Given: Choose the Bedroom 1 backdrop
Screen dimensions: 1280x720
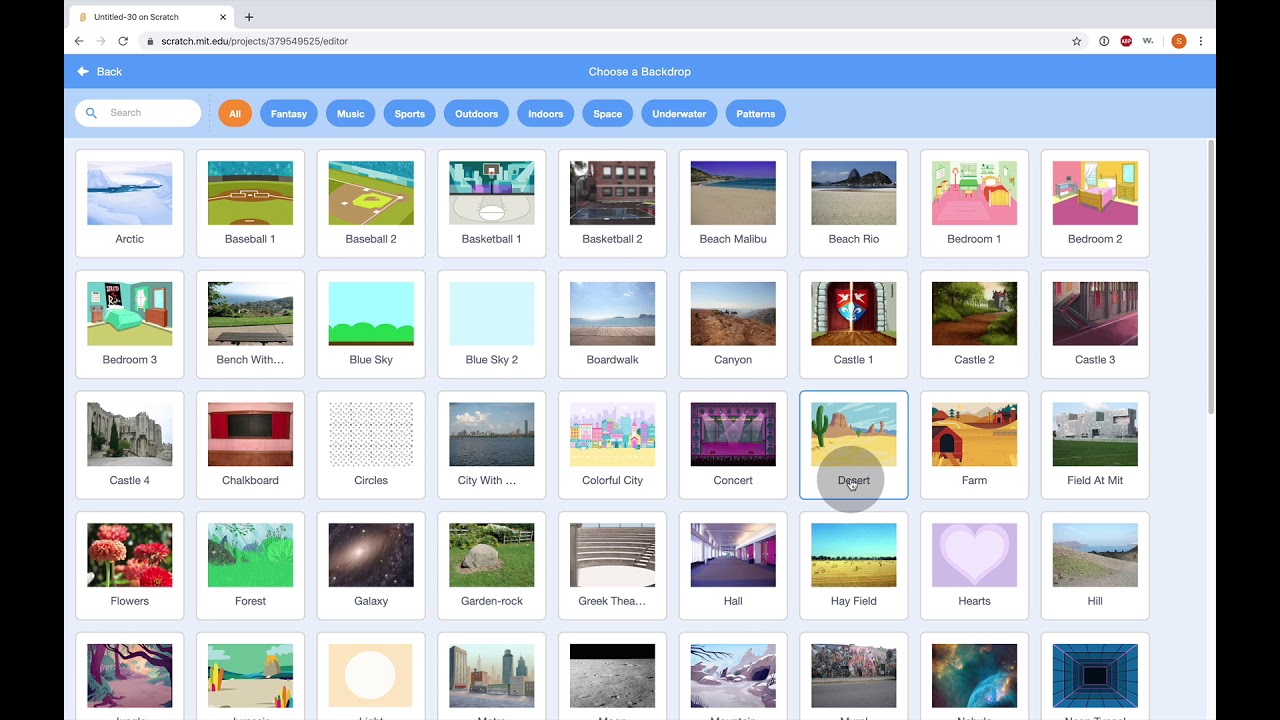Looking at the screenshot, I should pyautogui.click(x=975, y=204).
